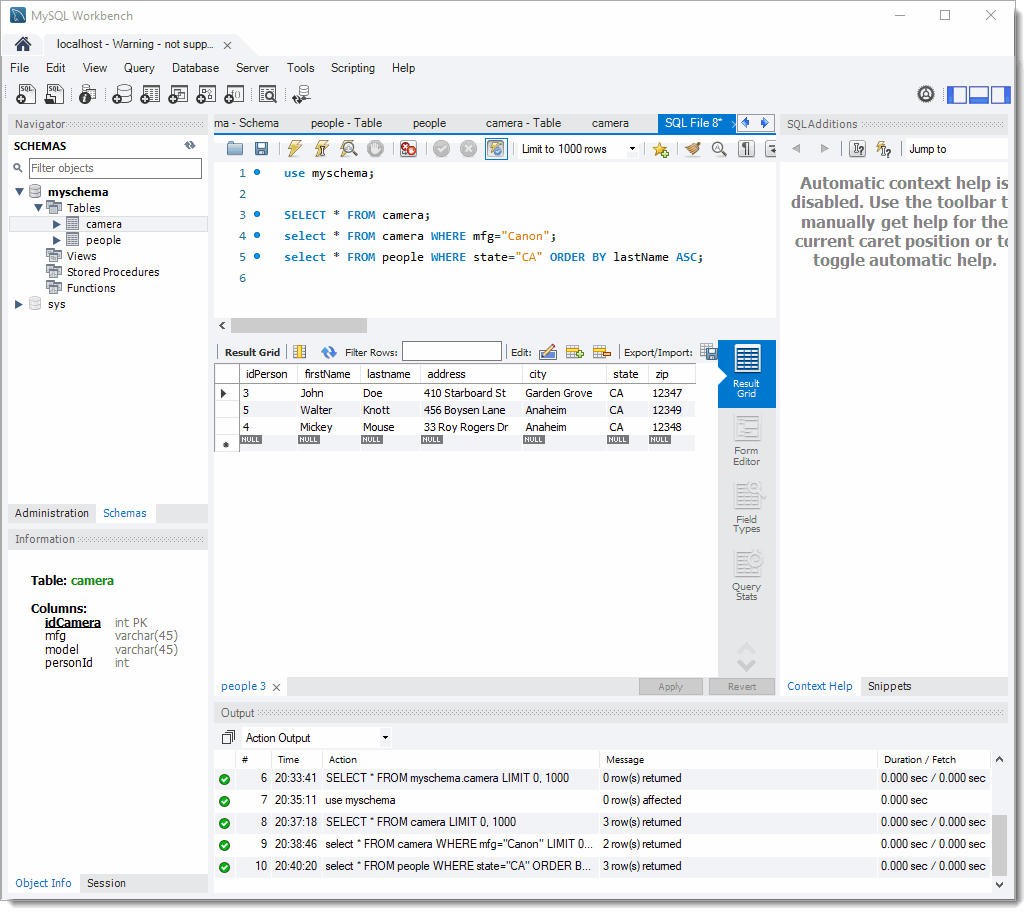Viewport: 1031px width, 916px height.
Task: Edit current row pencil icon
Action: [x=548, y=352]
